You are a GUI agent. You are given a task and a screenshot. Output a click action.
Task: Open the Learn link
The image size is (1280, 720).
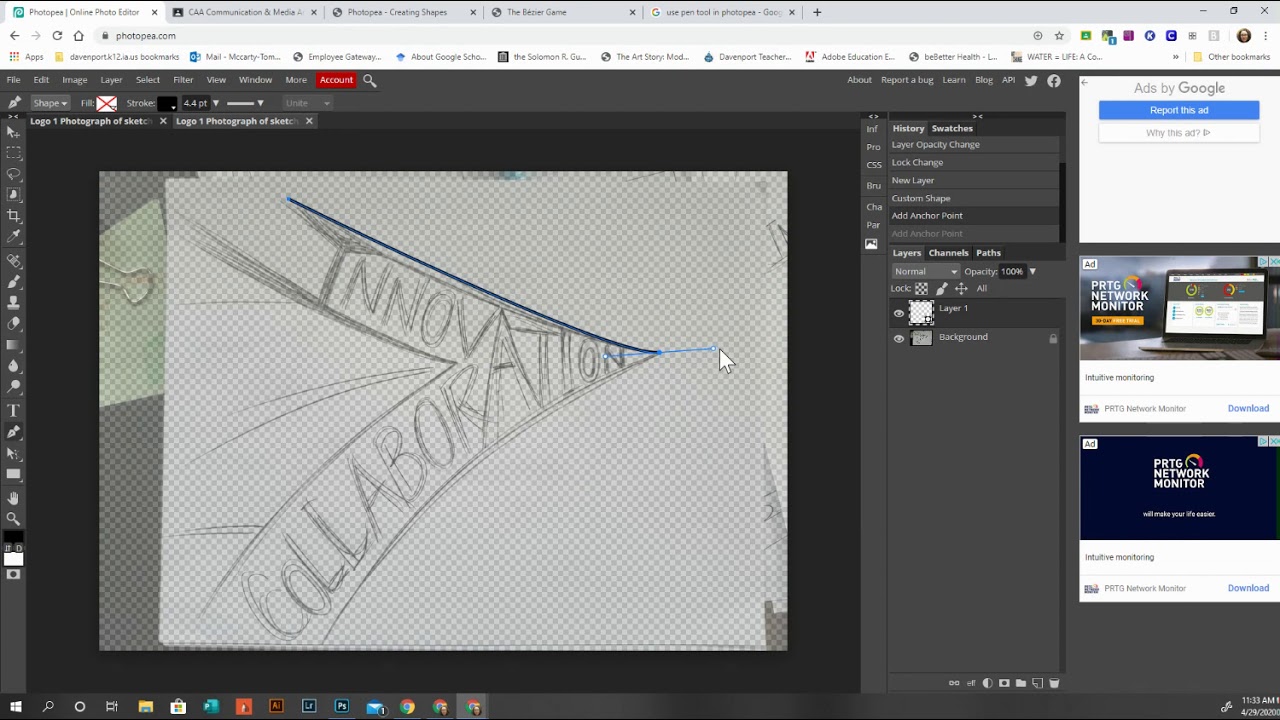954,80
